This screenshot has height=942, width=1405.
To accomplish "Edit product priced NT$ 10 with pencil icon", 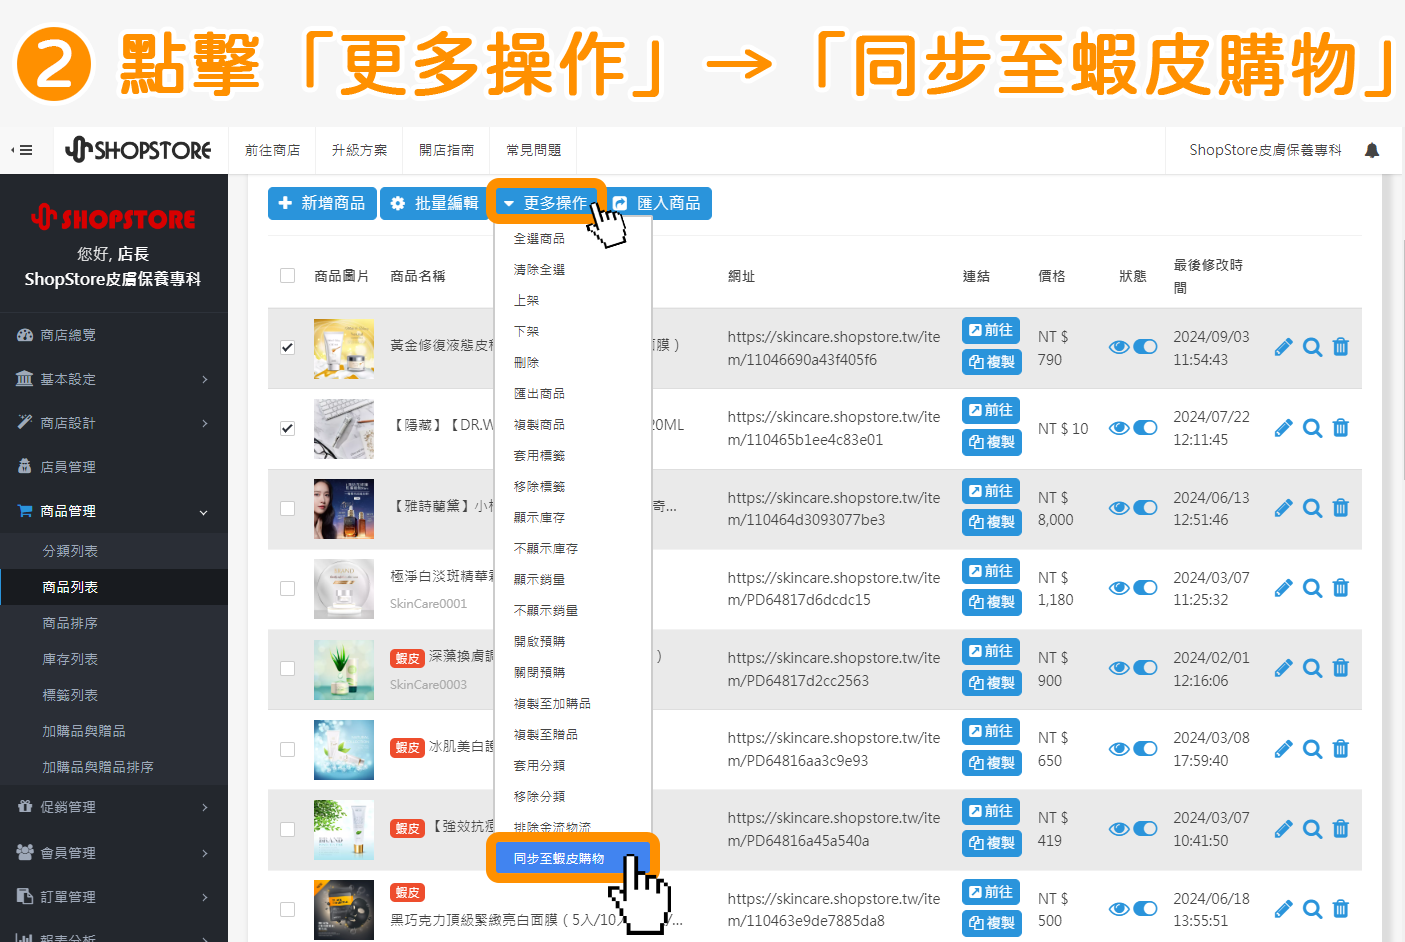I will pyautogui.click(x=1284, y=428).
